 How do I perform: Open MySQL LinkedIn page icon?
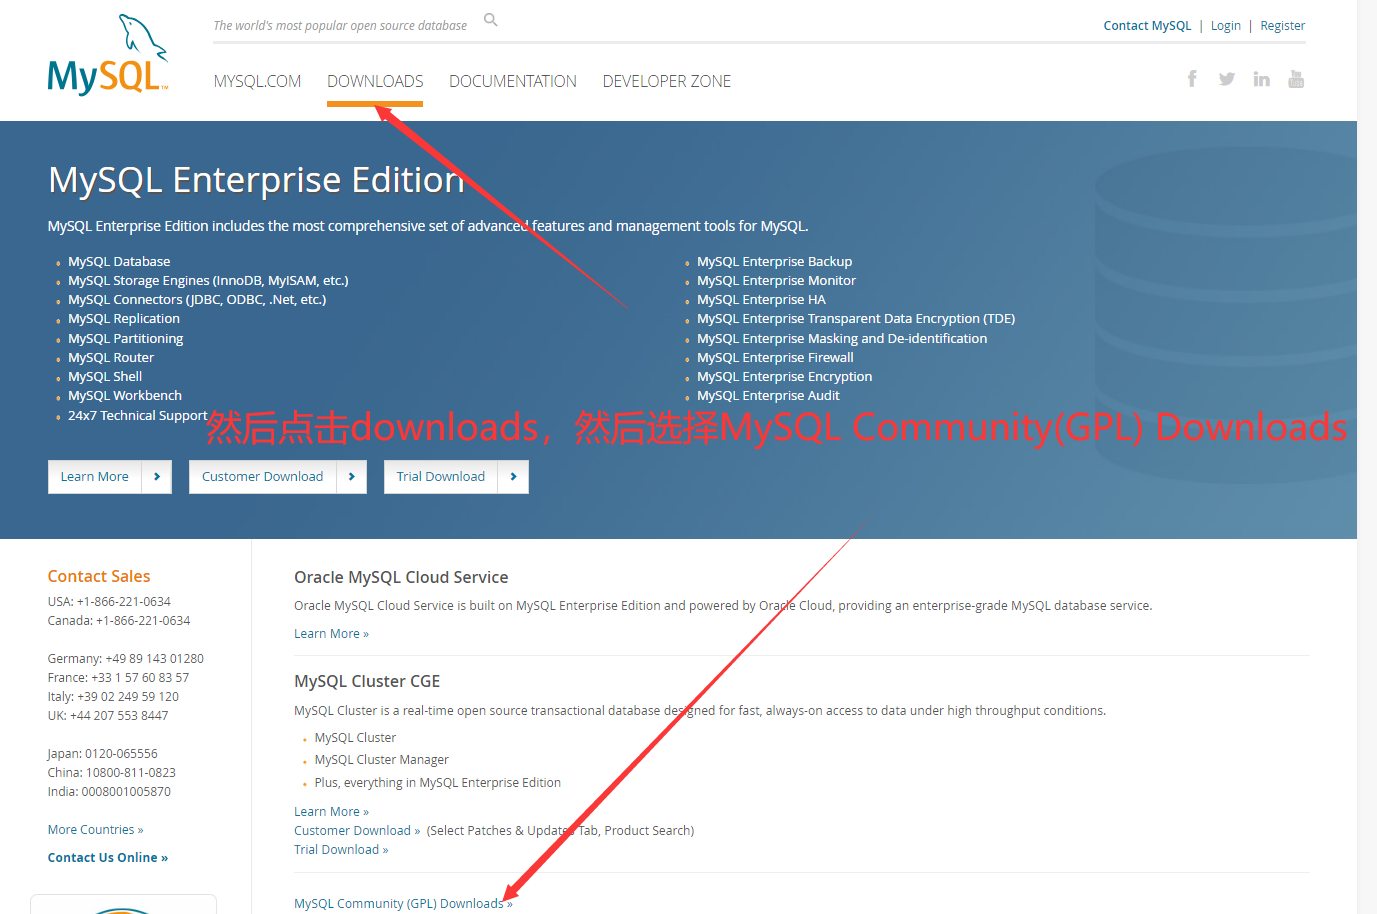point(1262,79)
